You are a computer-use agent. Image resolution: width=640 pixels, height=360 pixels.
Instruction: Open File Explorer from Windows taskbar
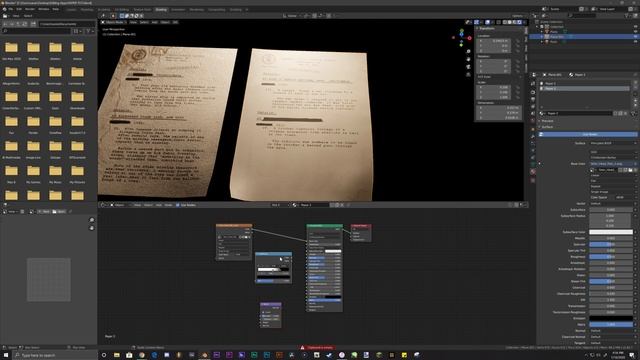pyautogui.click(x=116, y=355)
